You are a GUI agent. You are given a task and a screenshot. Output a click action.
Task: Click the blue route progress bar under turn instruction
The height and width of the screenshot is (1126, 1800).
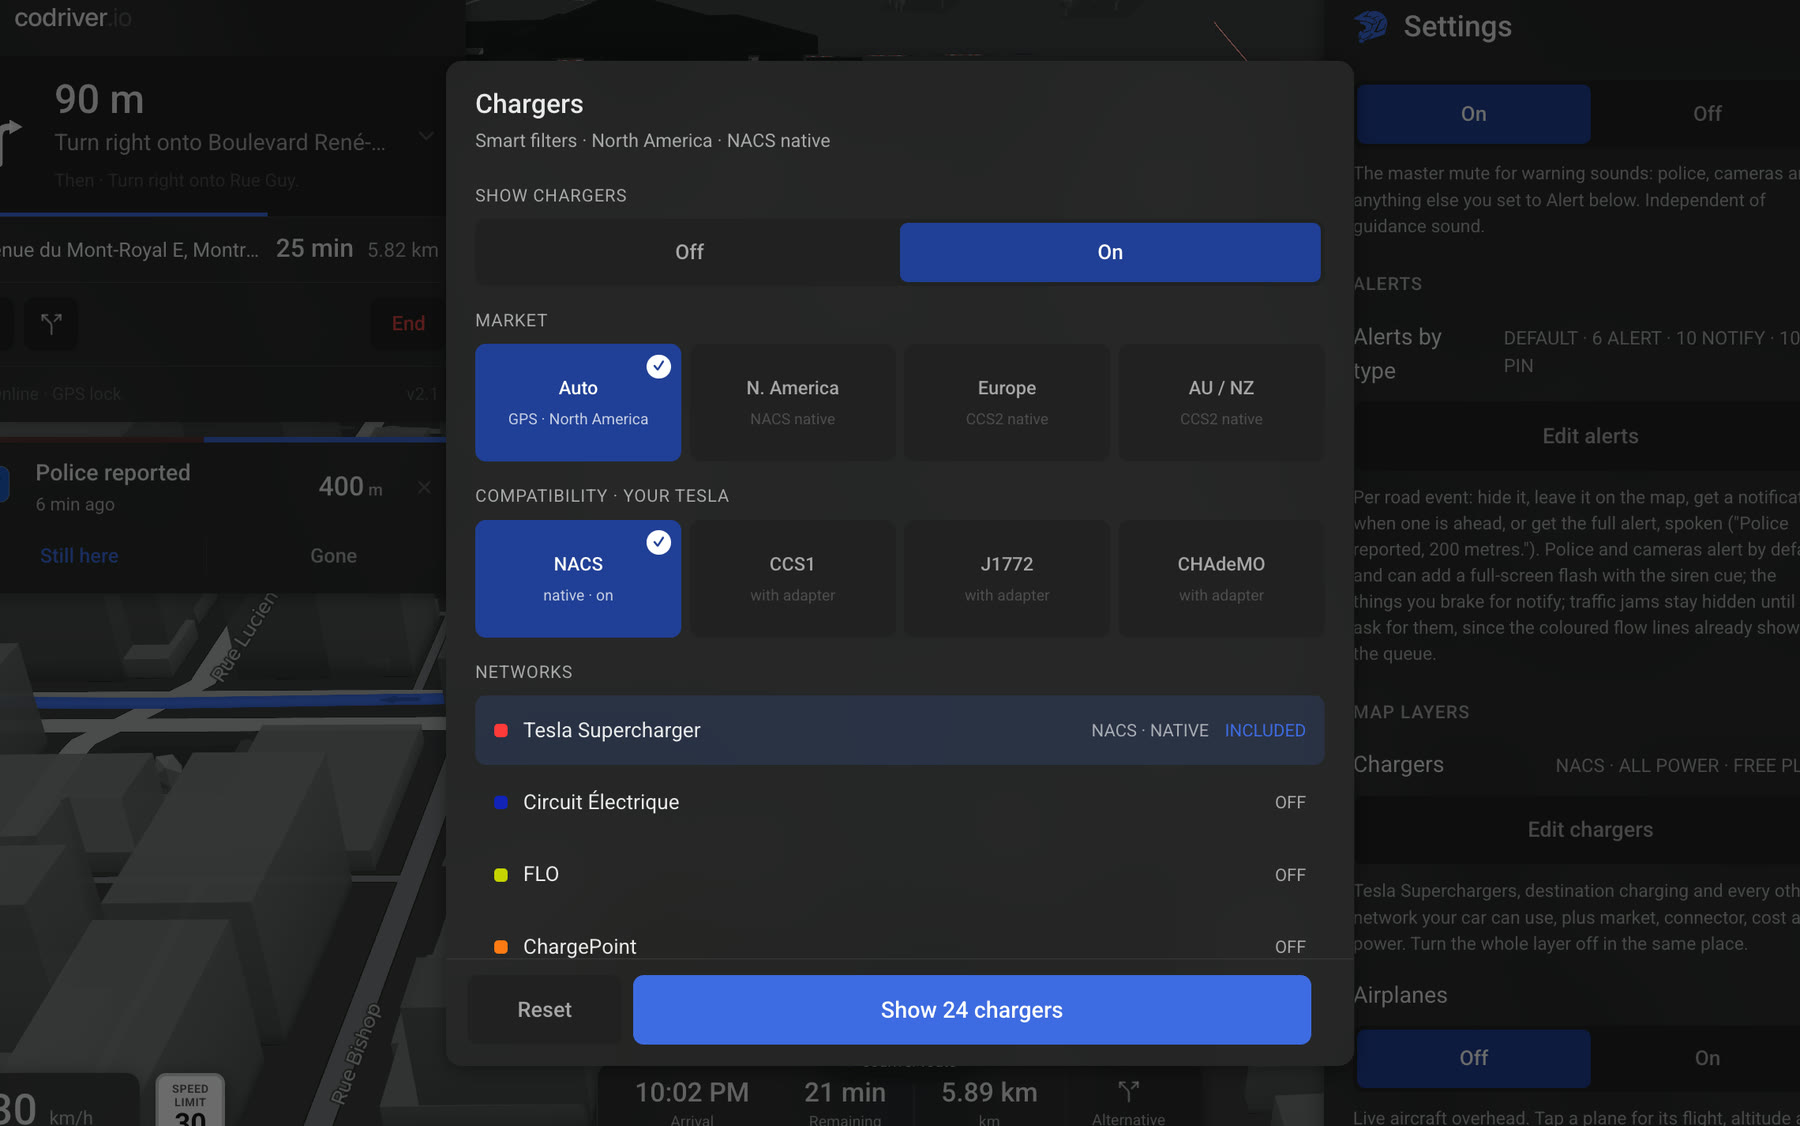click(x=133, y=214)
